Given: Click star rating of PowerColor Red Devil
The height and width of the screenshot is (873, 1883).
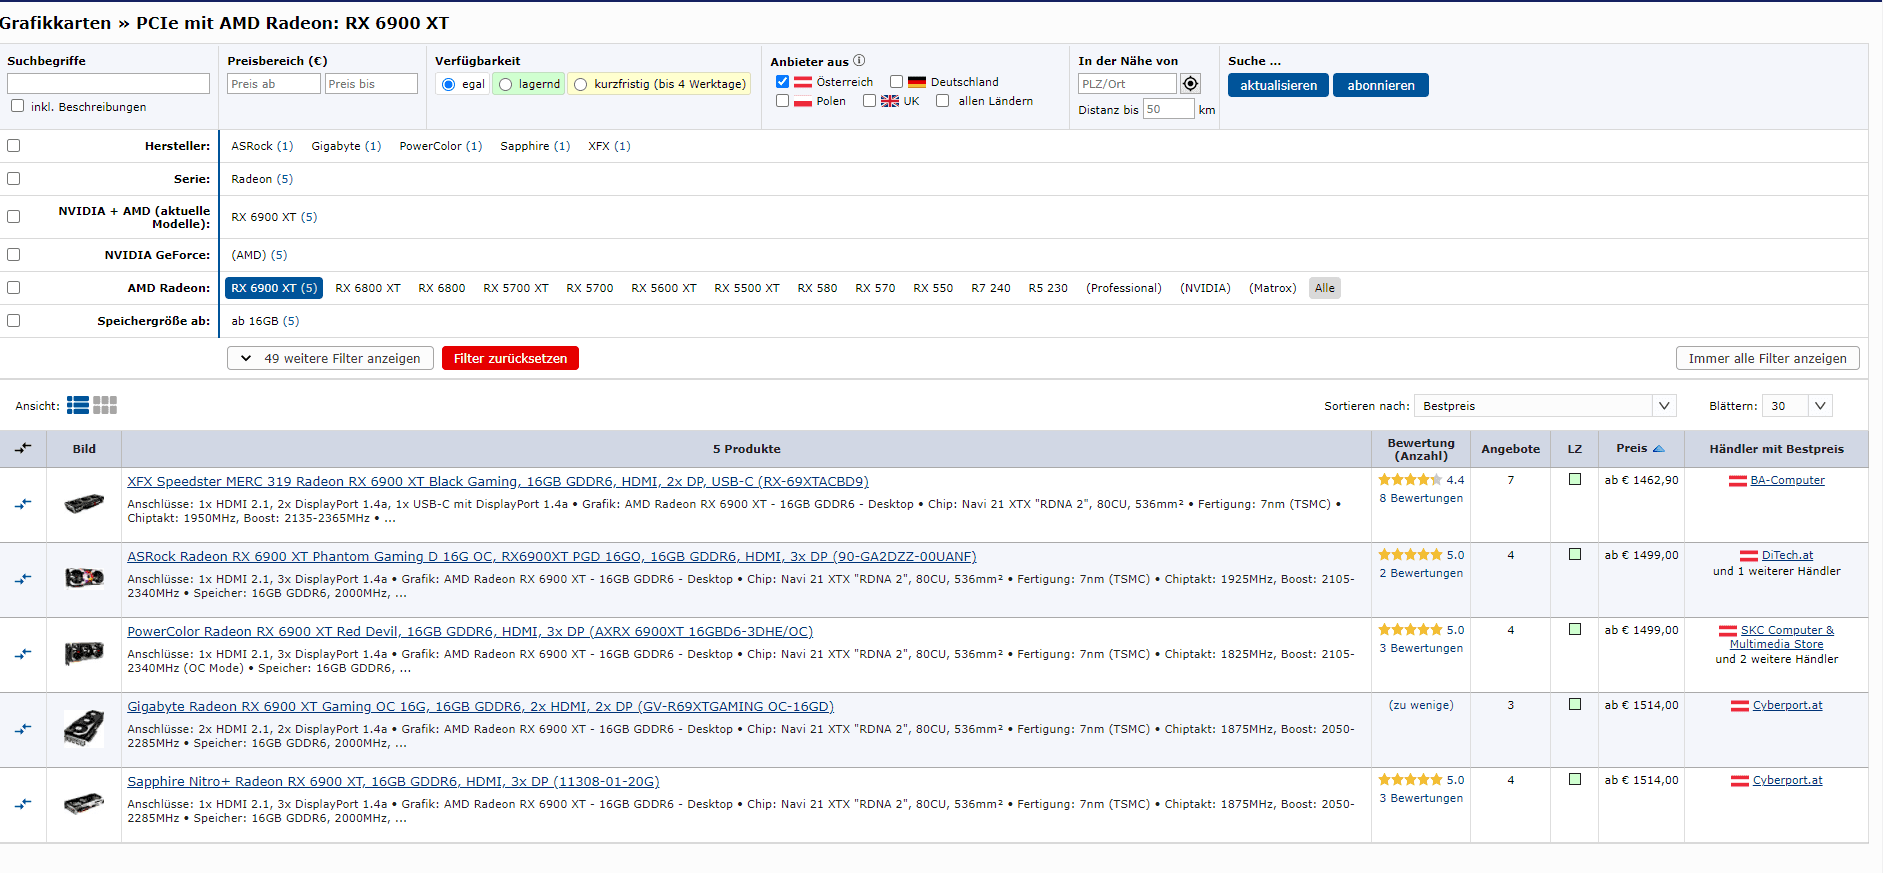Looking at the screenshot, I should (1410, 630).
